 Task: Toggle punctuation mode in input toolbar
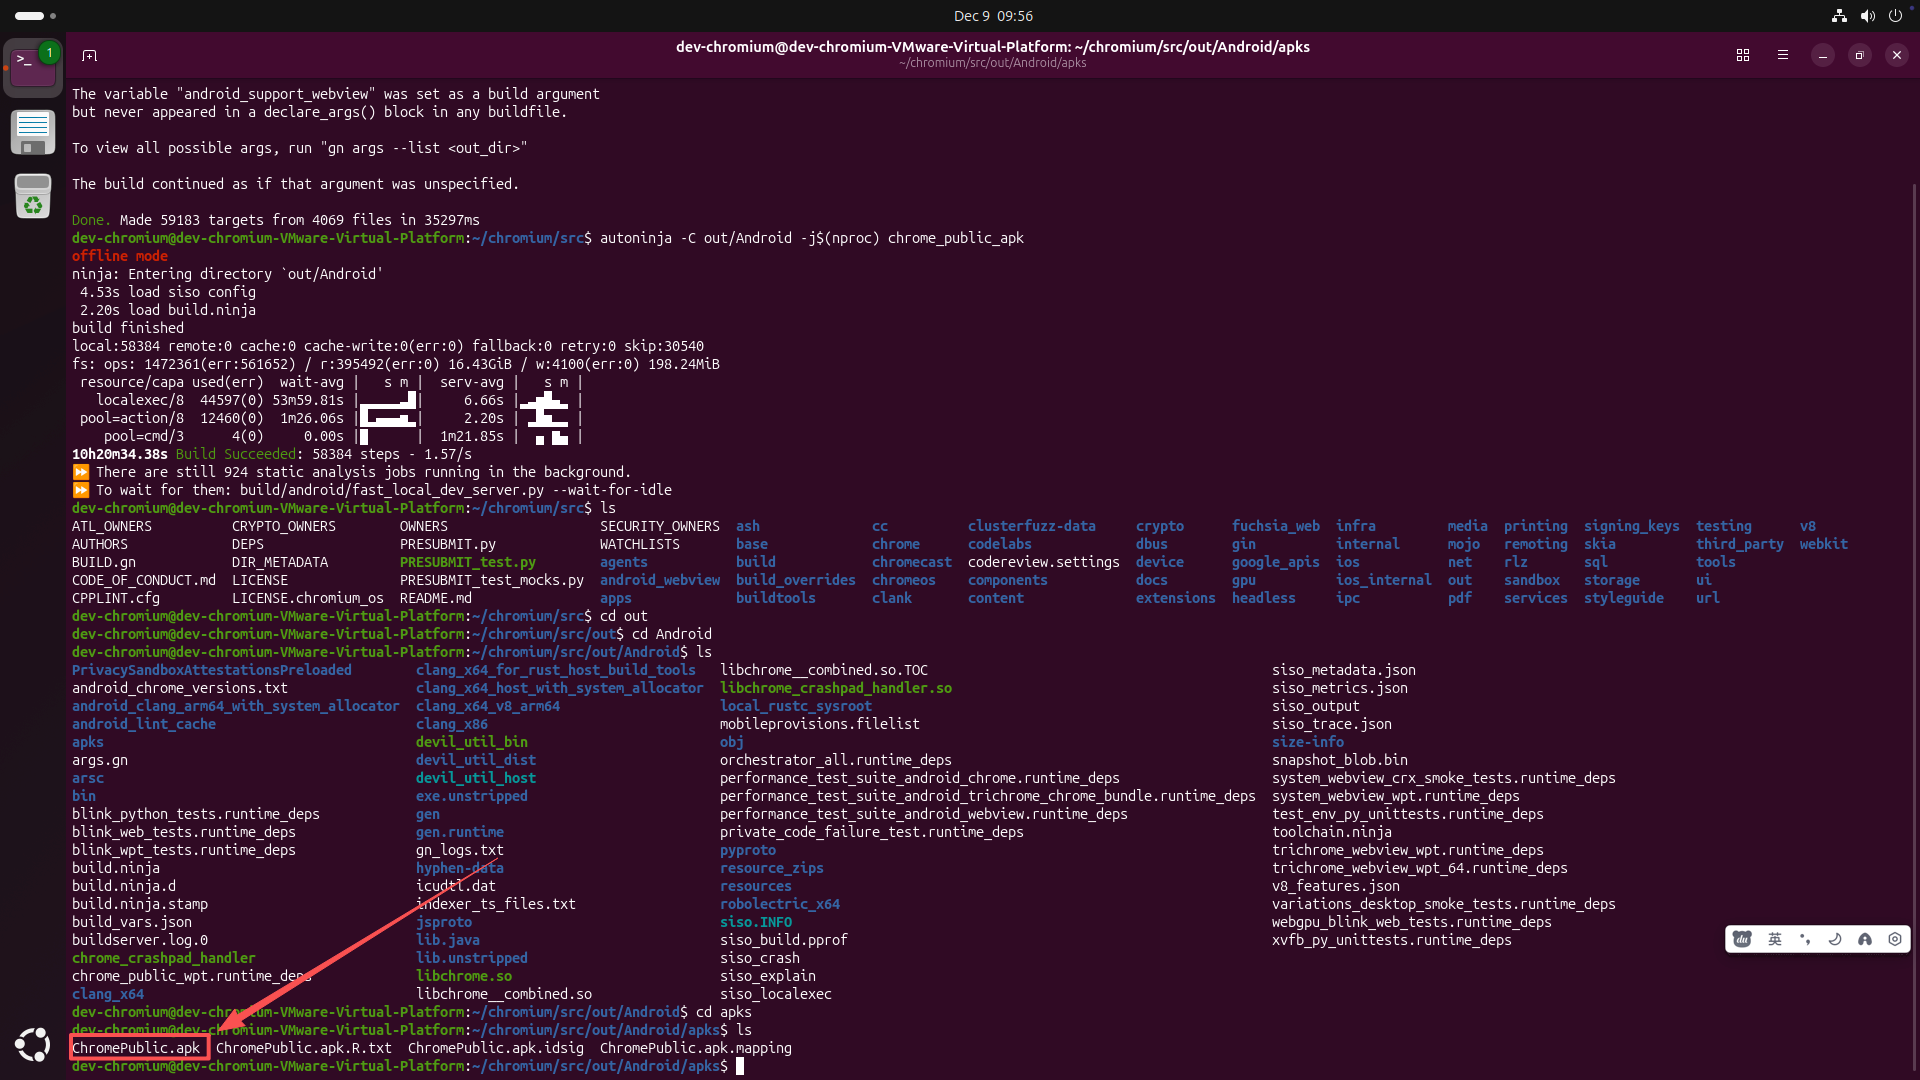[1805, 939]
